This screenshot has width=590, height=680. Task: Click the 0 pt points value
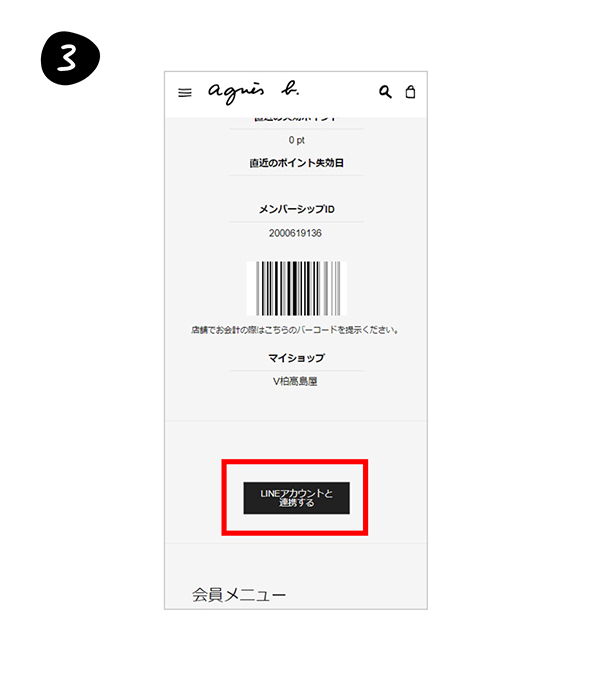[x=297, y=140]
